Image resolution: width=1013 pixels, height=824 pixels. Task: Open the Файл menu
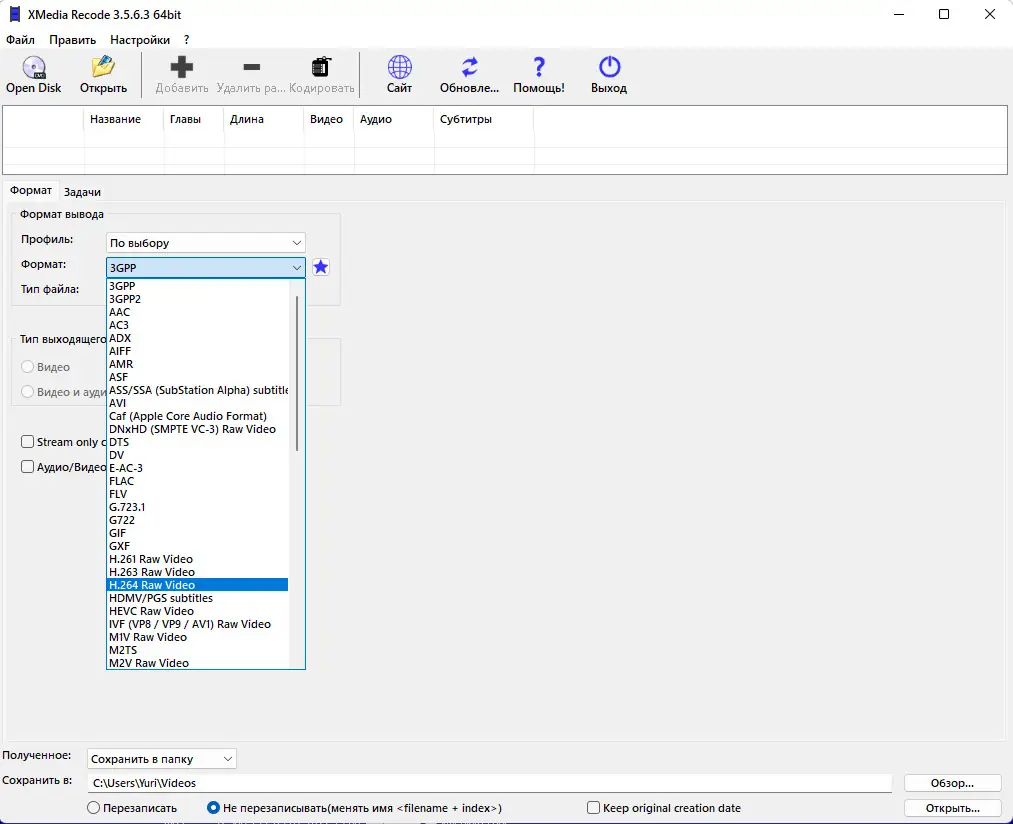click(x=20, y=39)
